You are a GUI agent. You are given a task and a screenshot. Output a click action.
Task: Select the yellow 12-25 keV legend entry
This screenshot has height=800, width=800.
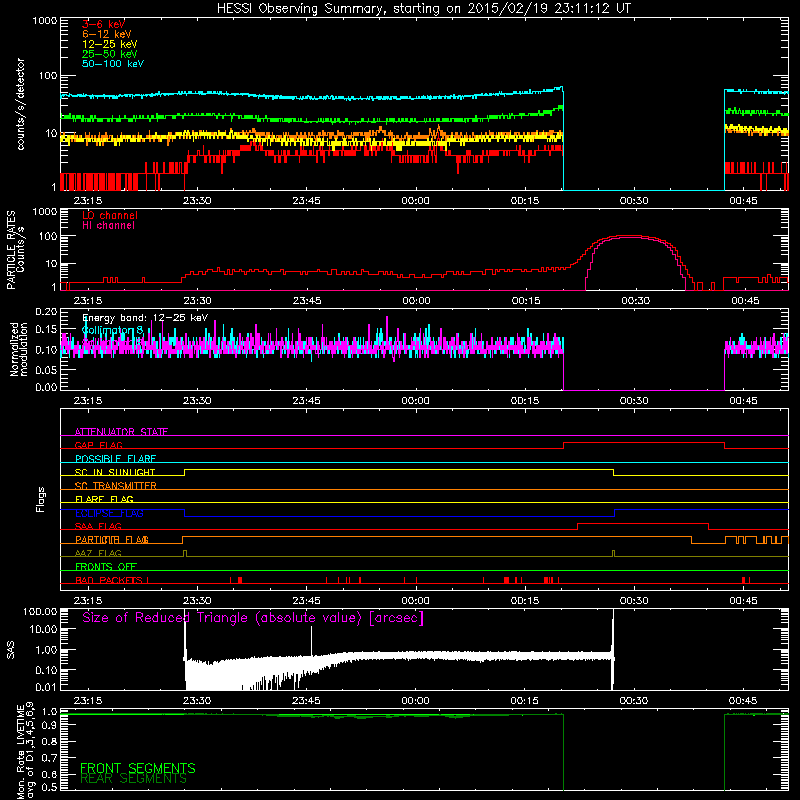(110, 44)
